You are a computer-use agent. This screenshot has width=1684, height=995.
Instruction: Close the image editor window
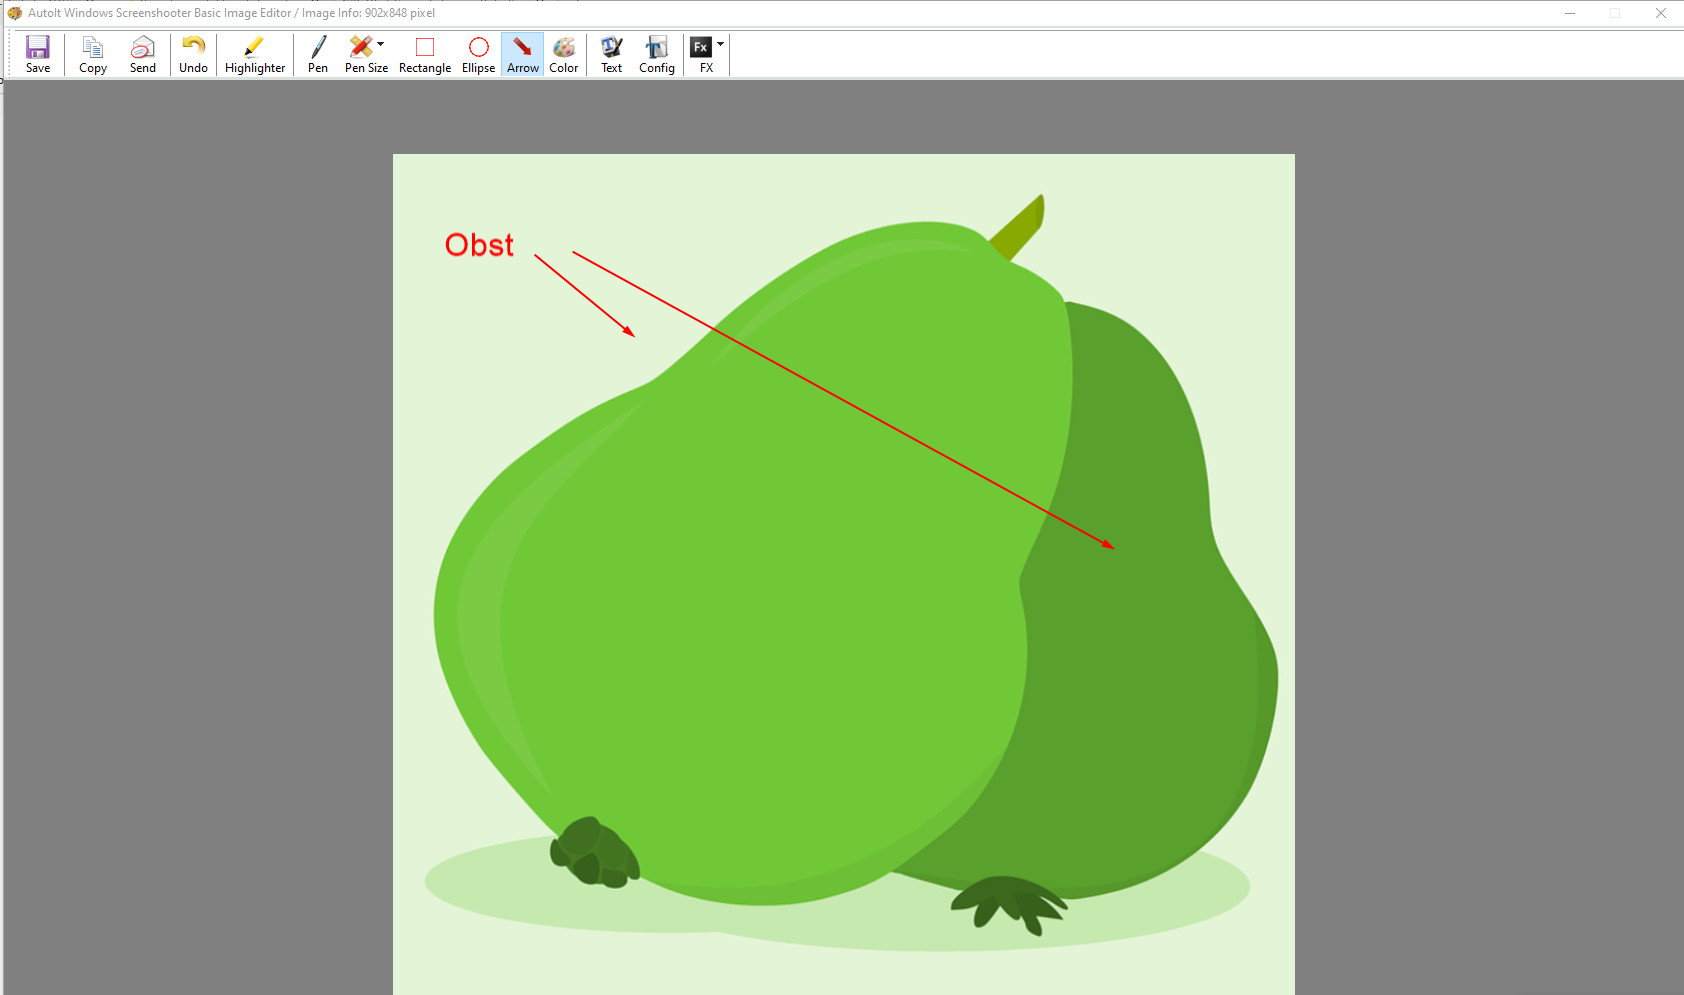(x=1661, y=13)
